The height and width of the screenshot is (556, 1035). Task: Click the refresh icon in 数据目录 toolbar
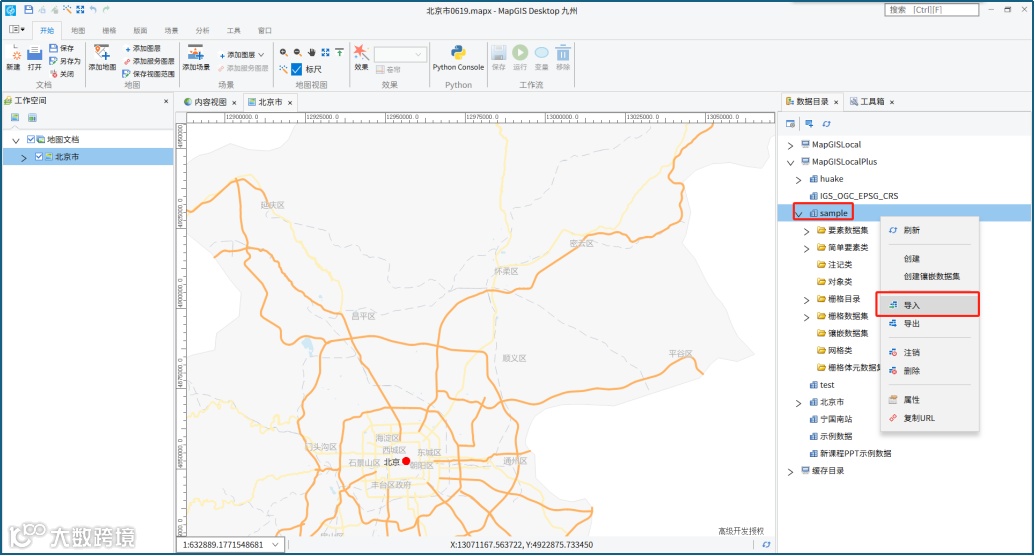(826, 123)
